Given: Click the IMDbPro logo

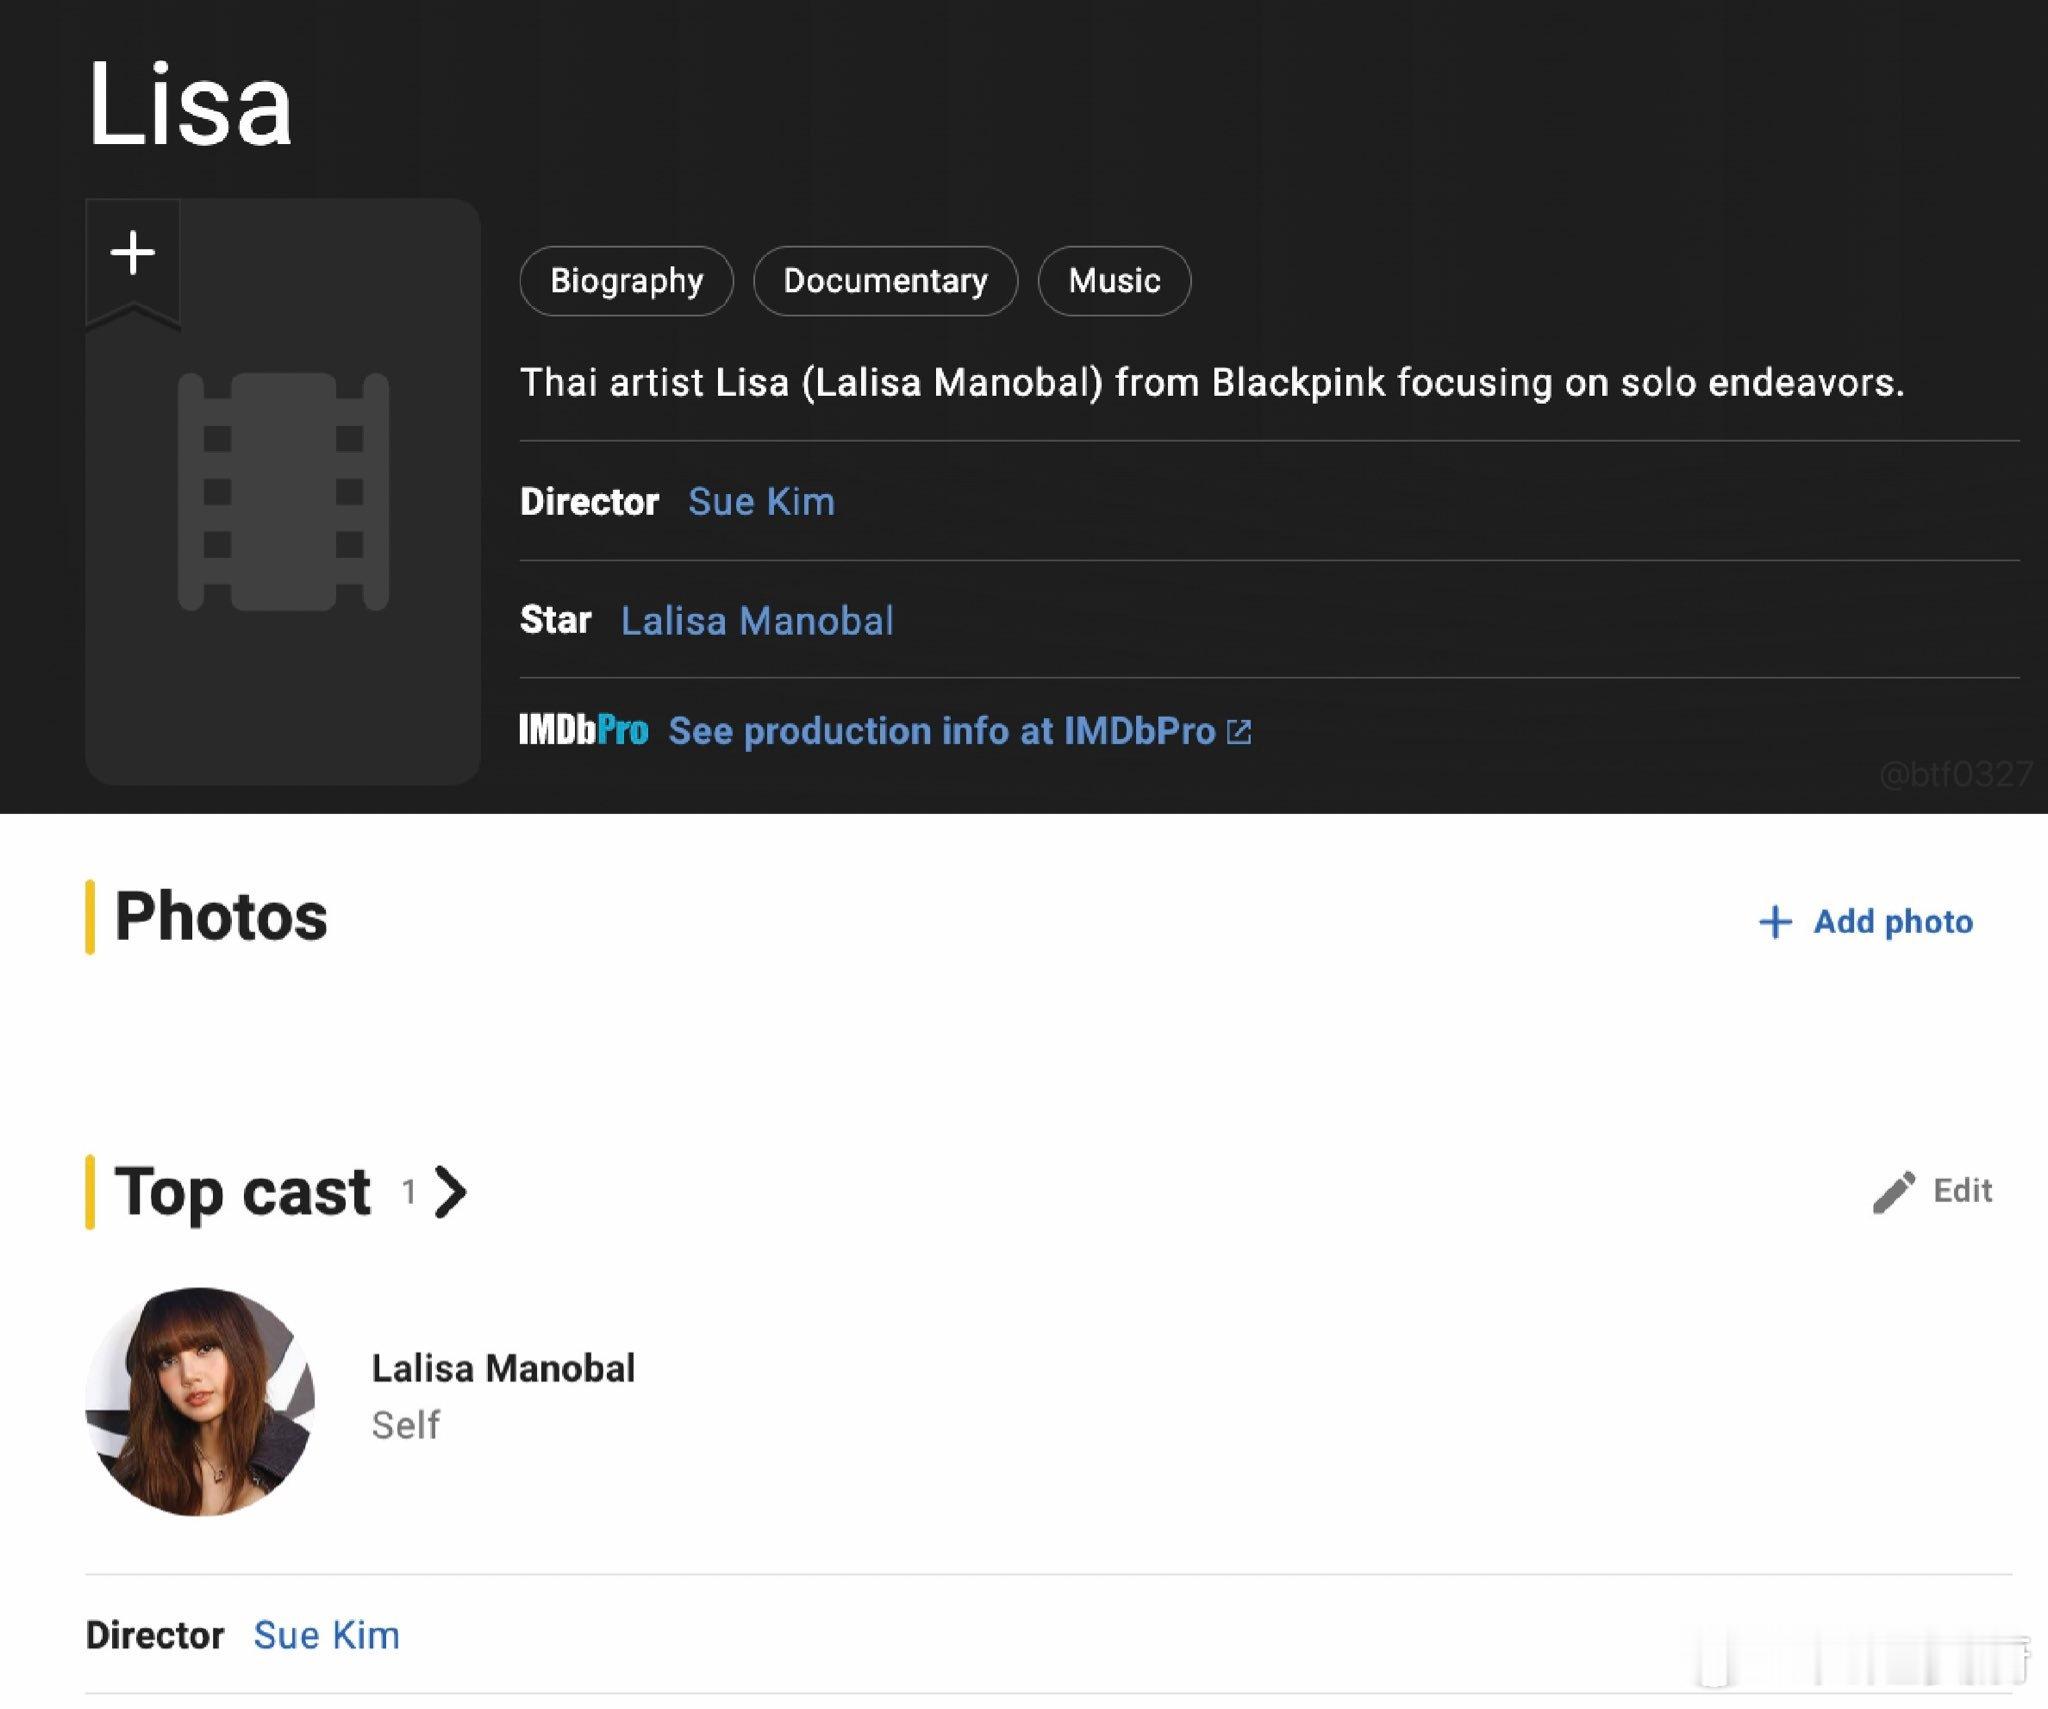Looking at the screenshot, I should pyautogui.click(x=583, y=730).
